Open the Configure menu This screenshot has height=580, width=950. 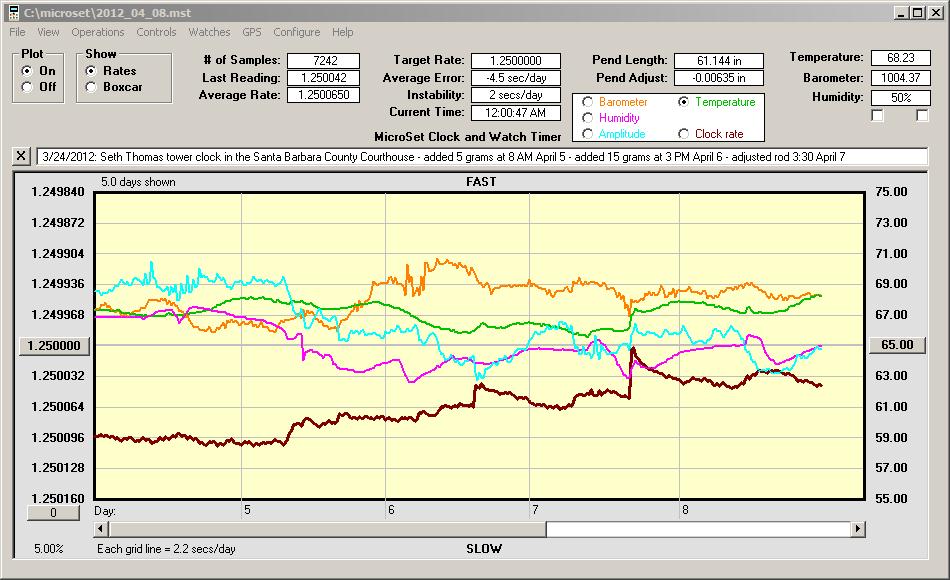point(296,32)
